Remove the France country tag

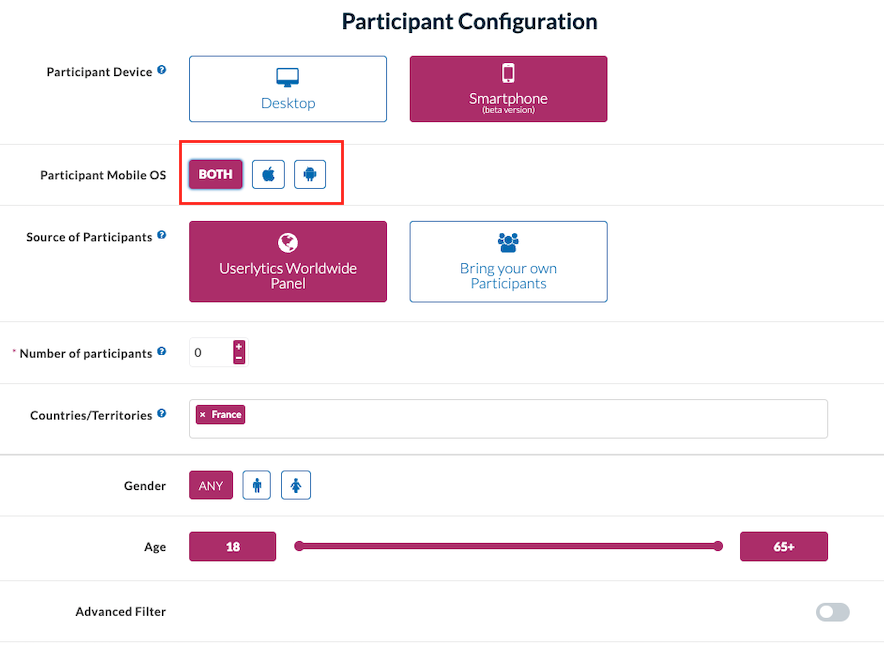point(202,415)
